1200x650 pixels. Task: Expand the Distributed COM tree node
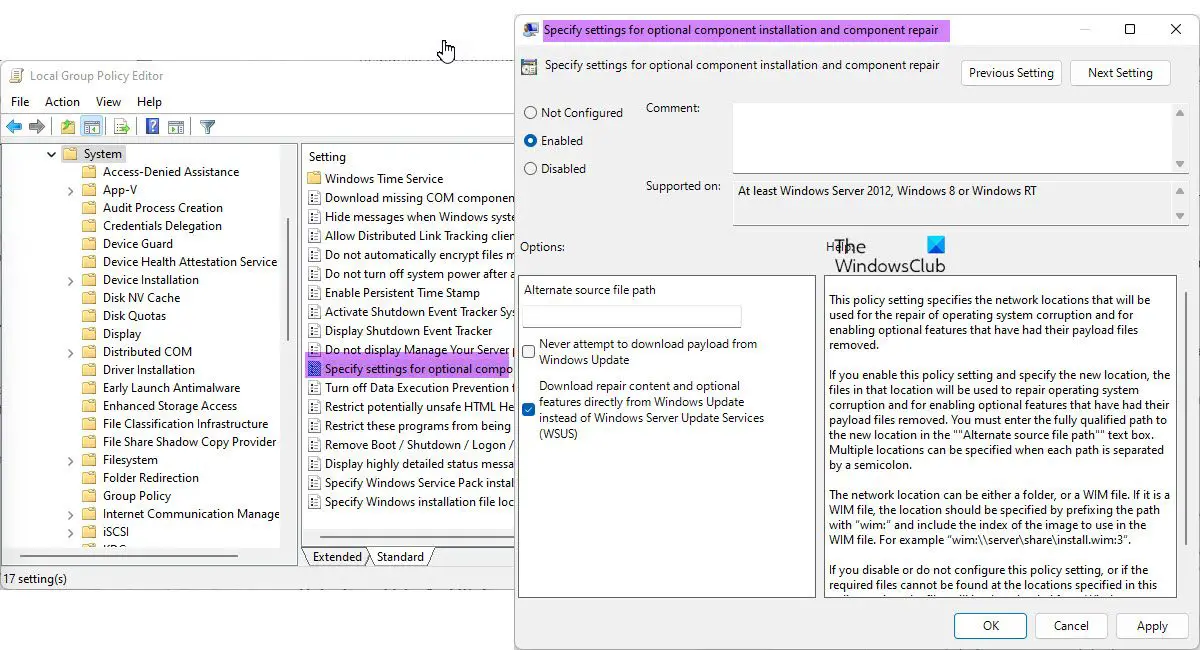pyautogui.click(x=71, y=352)
